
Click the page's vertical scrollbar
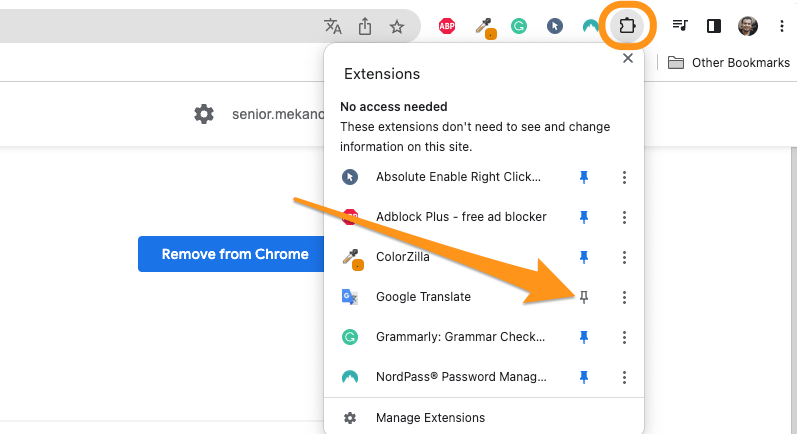click(x=794, y=290)
